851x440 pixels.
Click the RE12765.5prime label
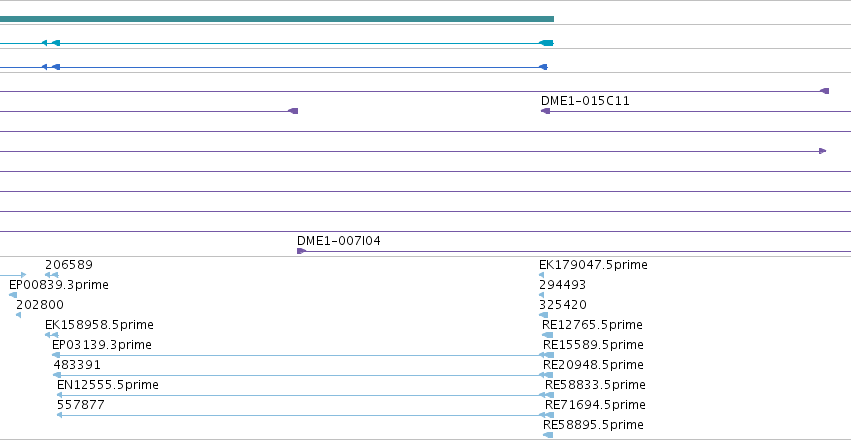(x=592, y=325)
